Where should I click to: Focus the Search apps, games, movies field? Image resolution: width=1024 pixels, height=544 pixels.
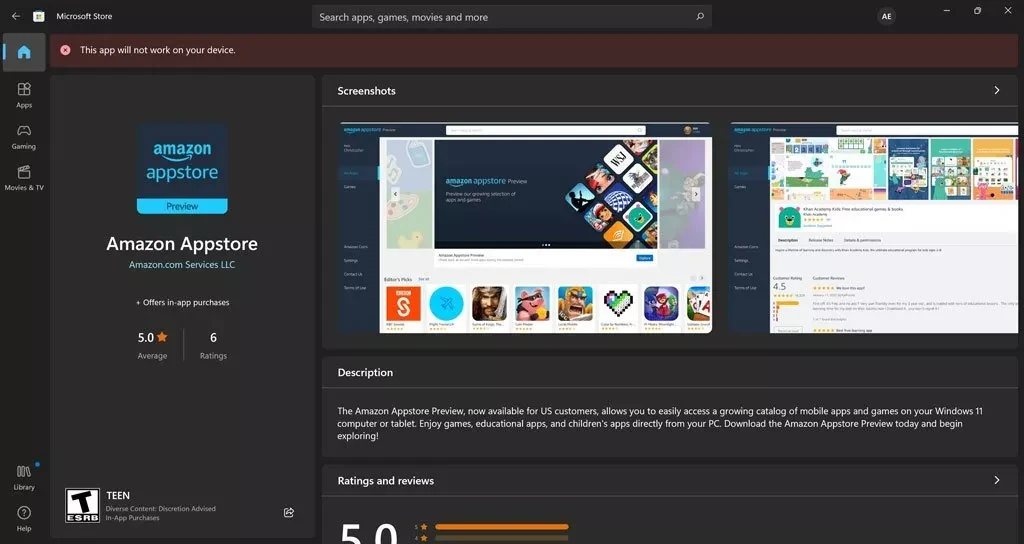512,17
